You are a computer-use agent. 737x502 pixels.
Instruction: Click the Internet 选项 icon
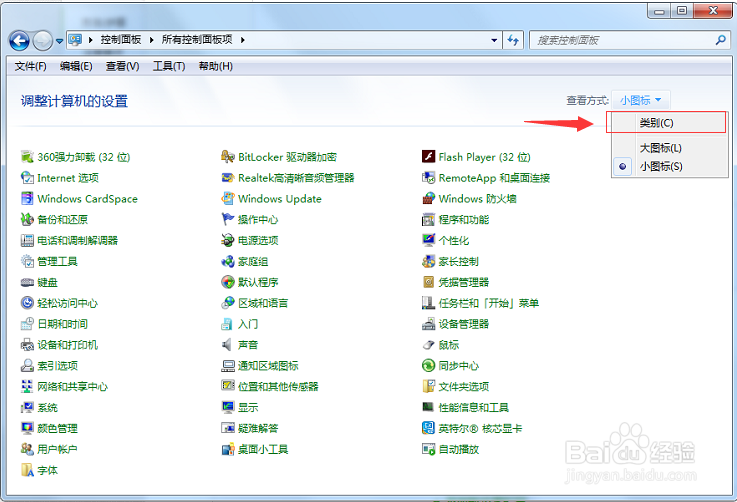(27, 178)
